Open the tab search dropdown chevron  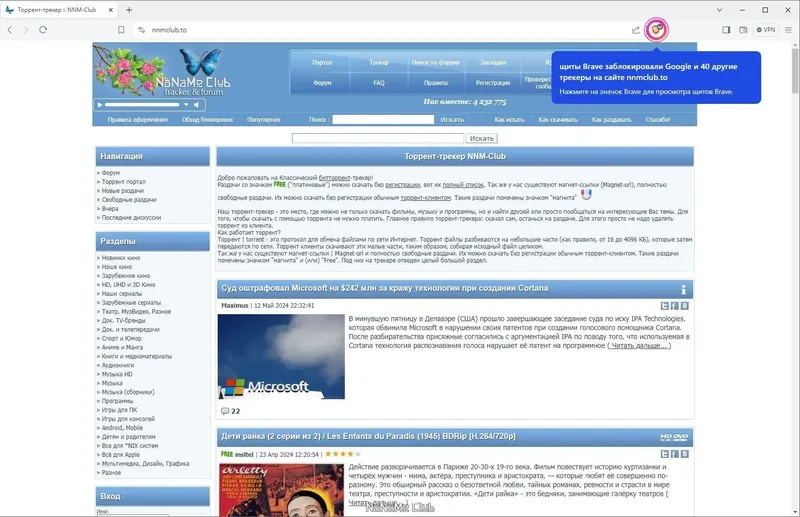pyautogui.click(x=719, y=10)
